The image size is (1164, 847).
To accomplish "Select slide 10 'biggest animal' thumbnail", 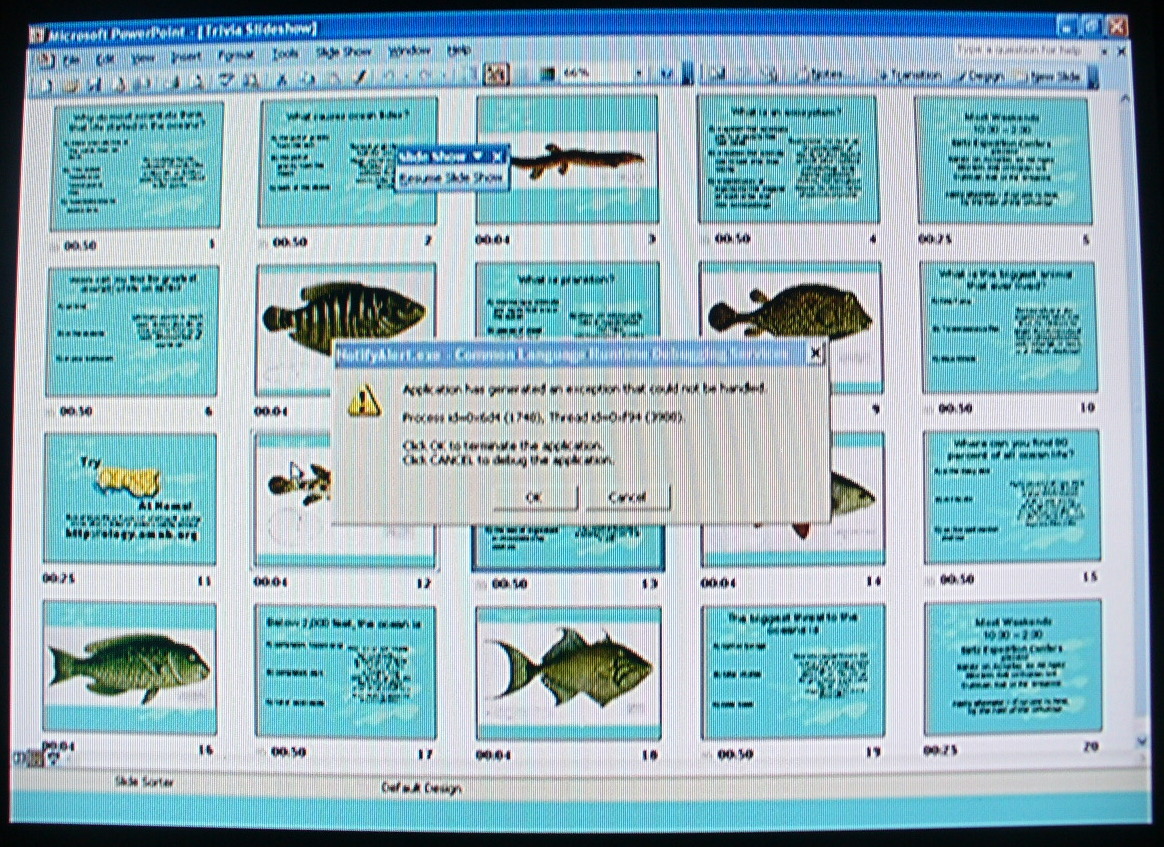I will click(x=1008, y=327).
